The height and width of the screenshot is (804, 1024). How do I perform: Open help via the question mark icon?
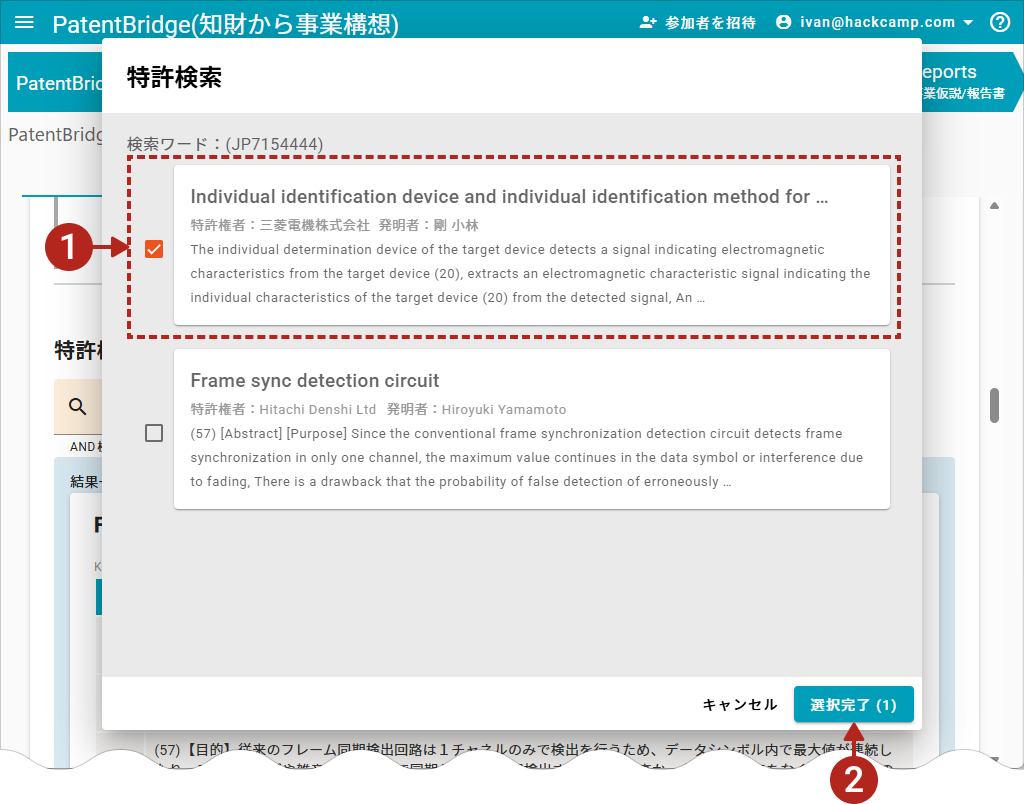tap(1000, 22)
